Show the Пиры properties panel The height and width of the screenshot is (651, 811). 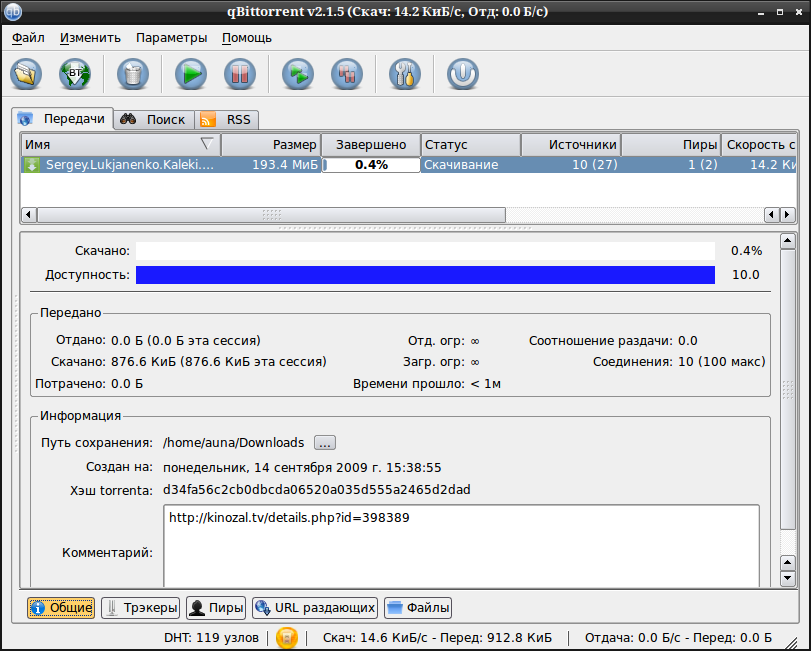216,608
